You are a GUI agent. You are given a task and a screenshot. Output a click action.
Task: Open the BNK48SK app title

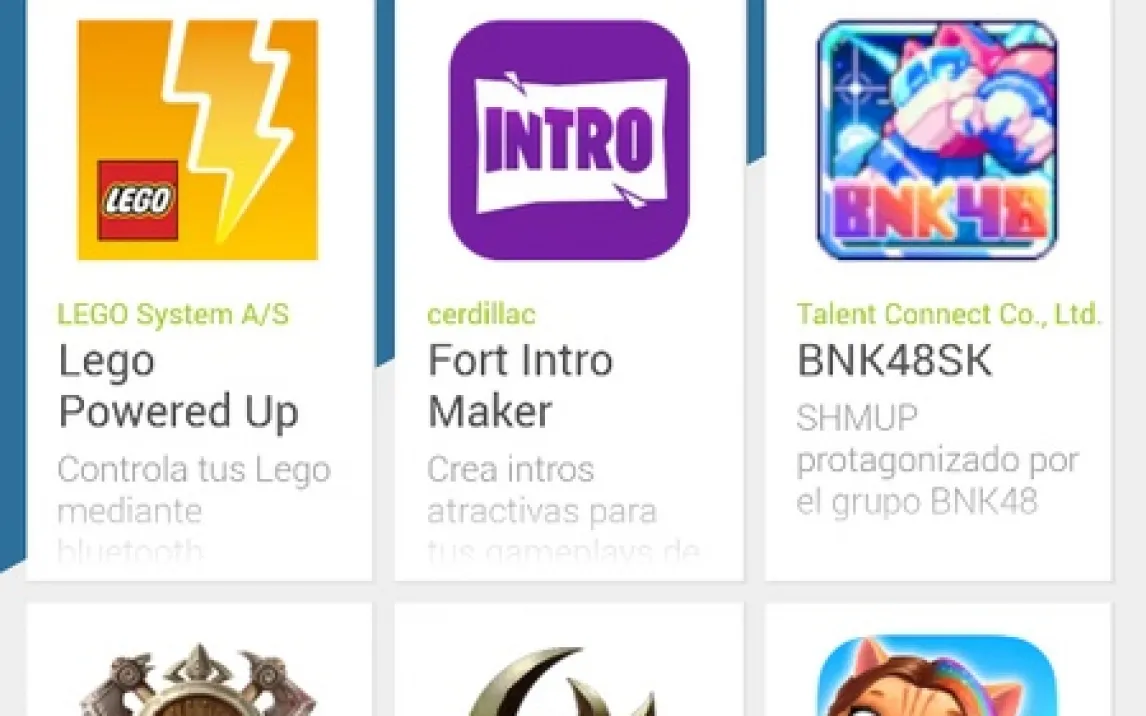pyautogui.click(x=895, y=360)
